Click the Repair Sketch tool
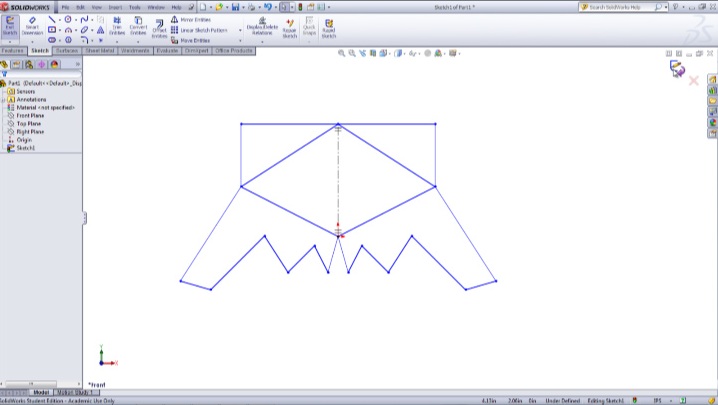 point(289,28)
